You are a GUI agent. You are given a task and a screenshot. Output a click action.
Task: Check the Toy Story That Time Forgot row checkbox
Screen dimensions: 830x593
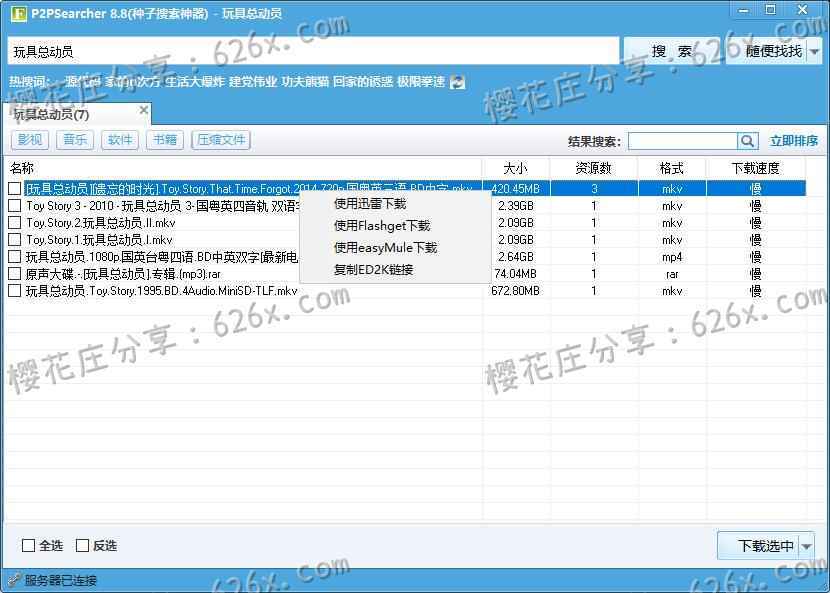click(x=15, y=188)
